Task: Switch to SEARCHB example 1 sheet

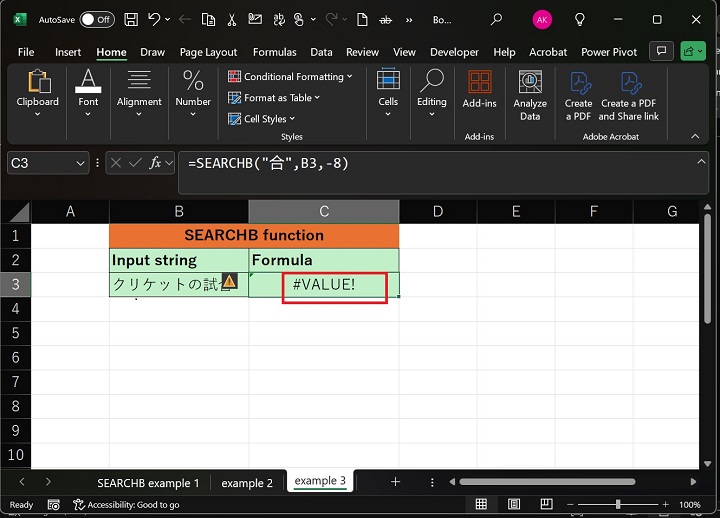Action: (148, 482)
